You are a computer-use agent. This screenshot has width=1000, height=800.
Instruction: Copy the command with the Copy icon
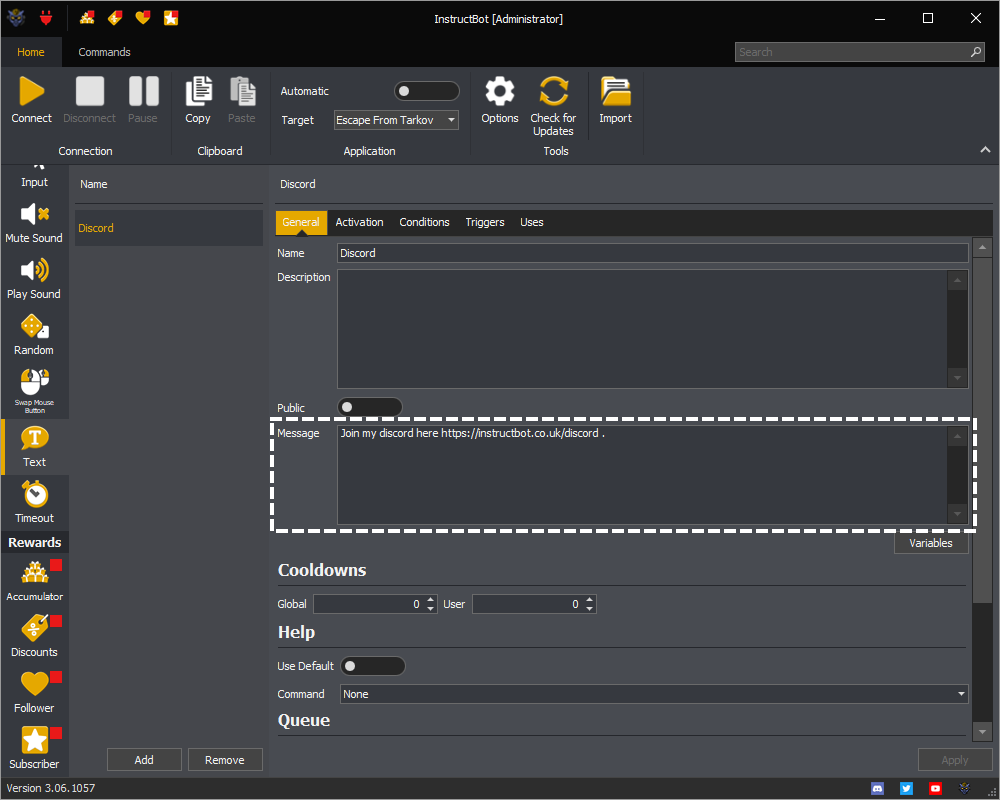pos(198,91)
